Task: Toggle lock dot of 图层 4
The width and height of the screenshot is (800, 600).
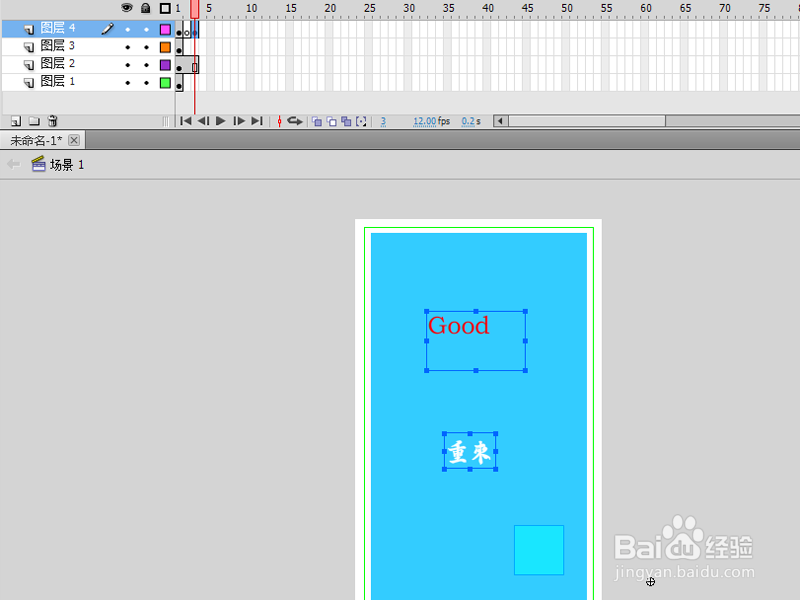Action: pos(146,30)
